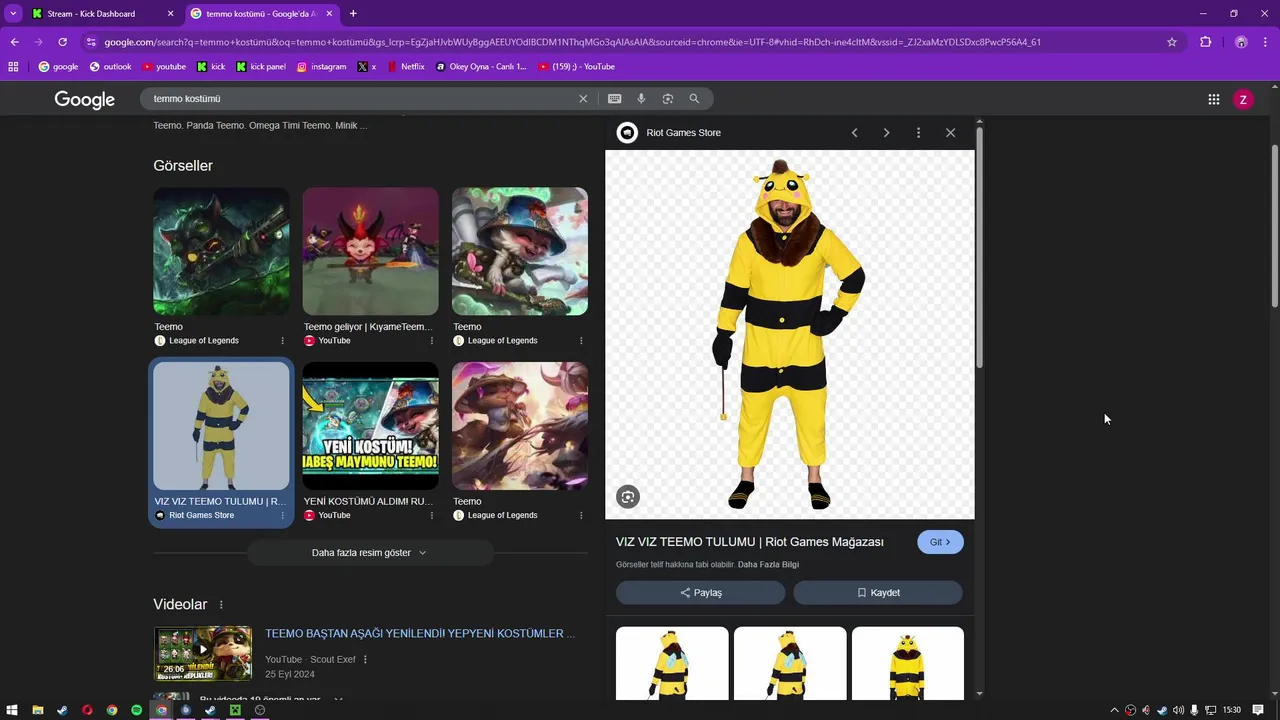Save the image with Kaydet button

pos(878,593)
